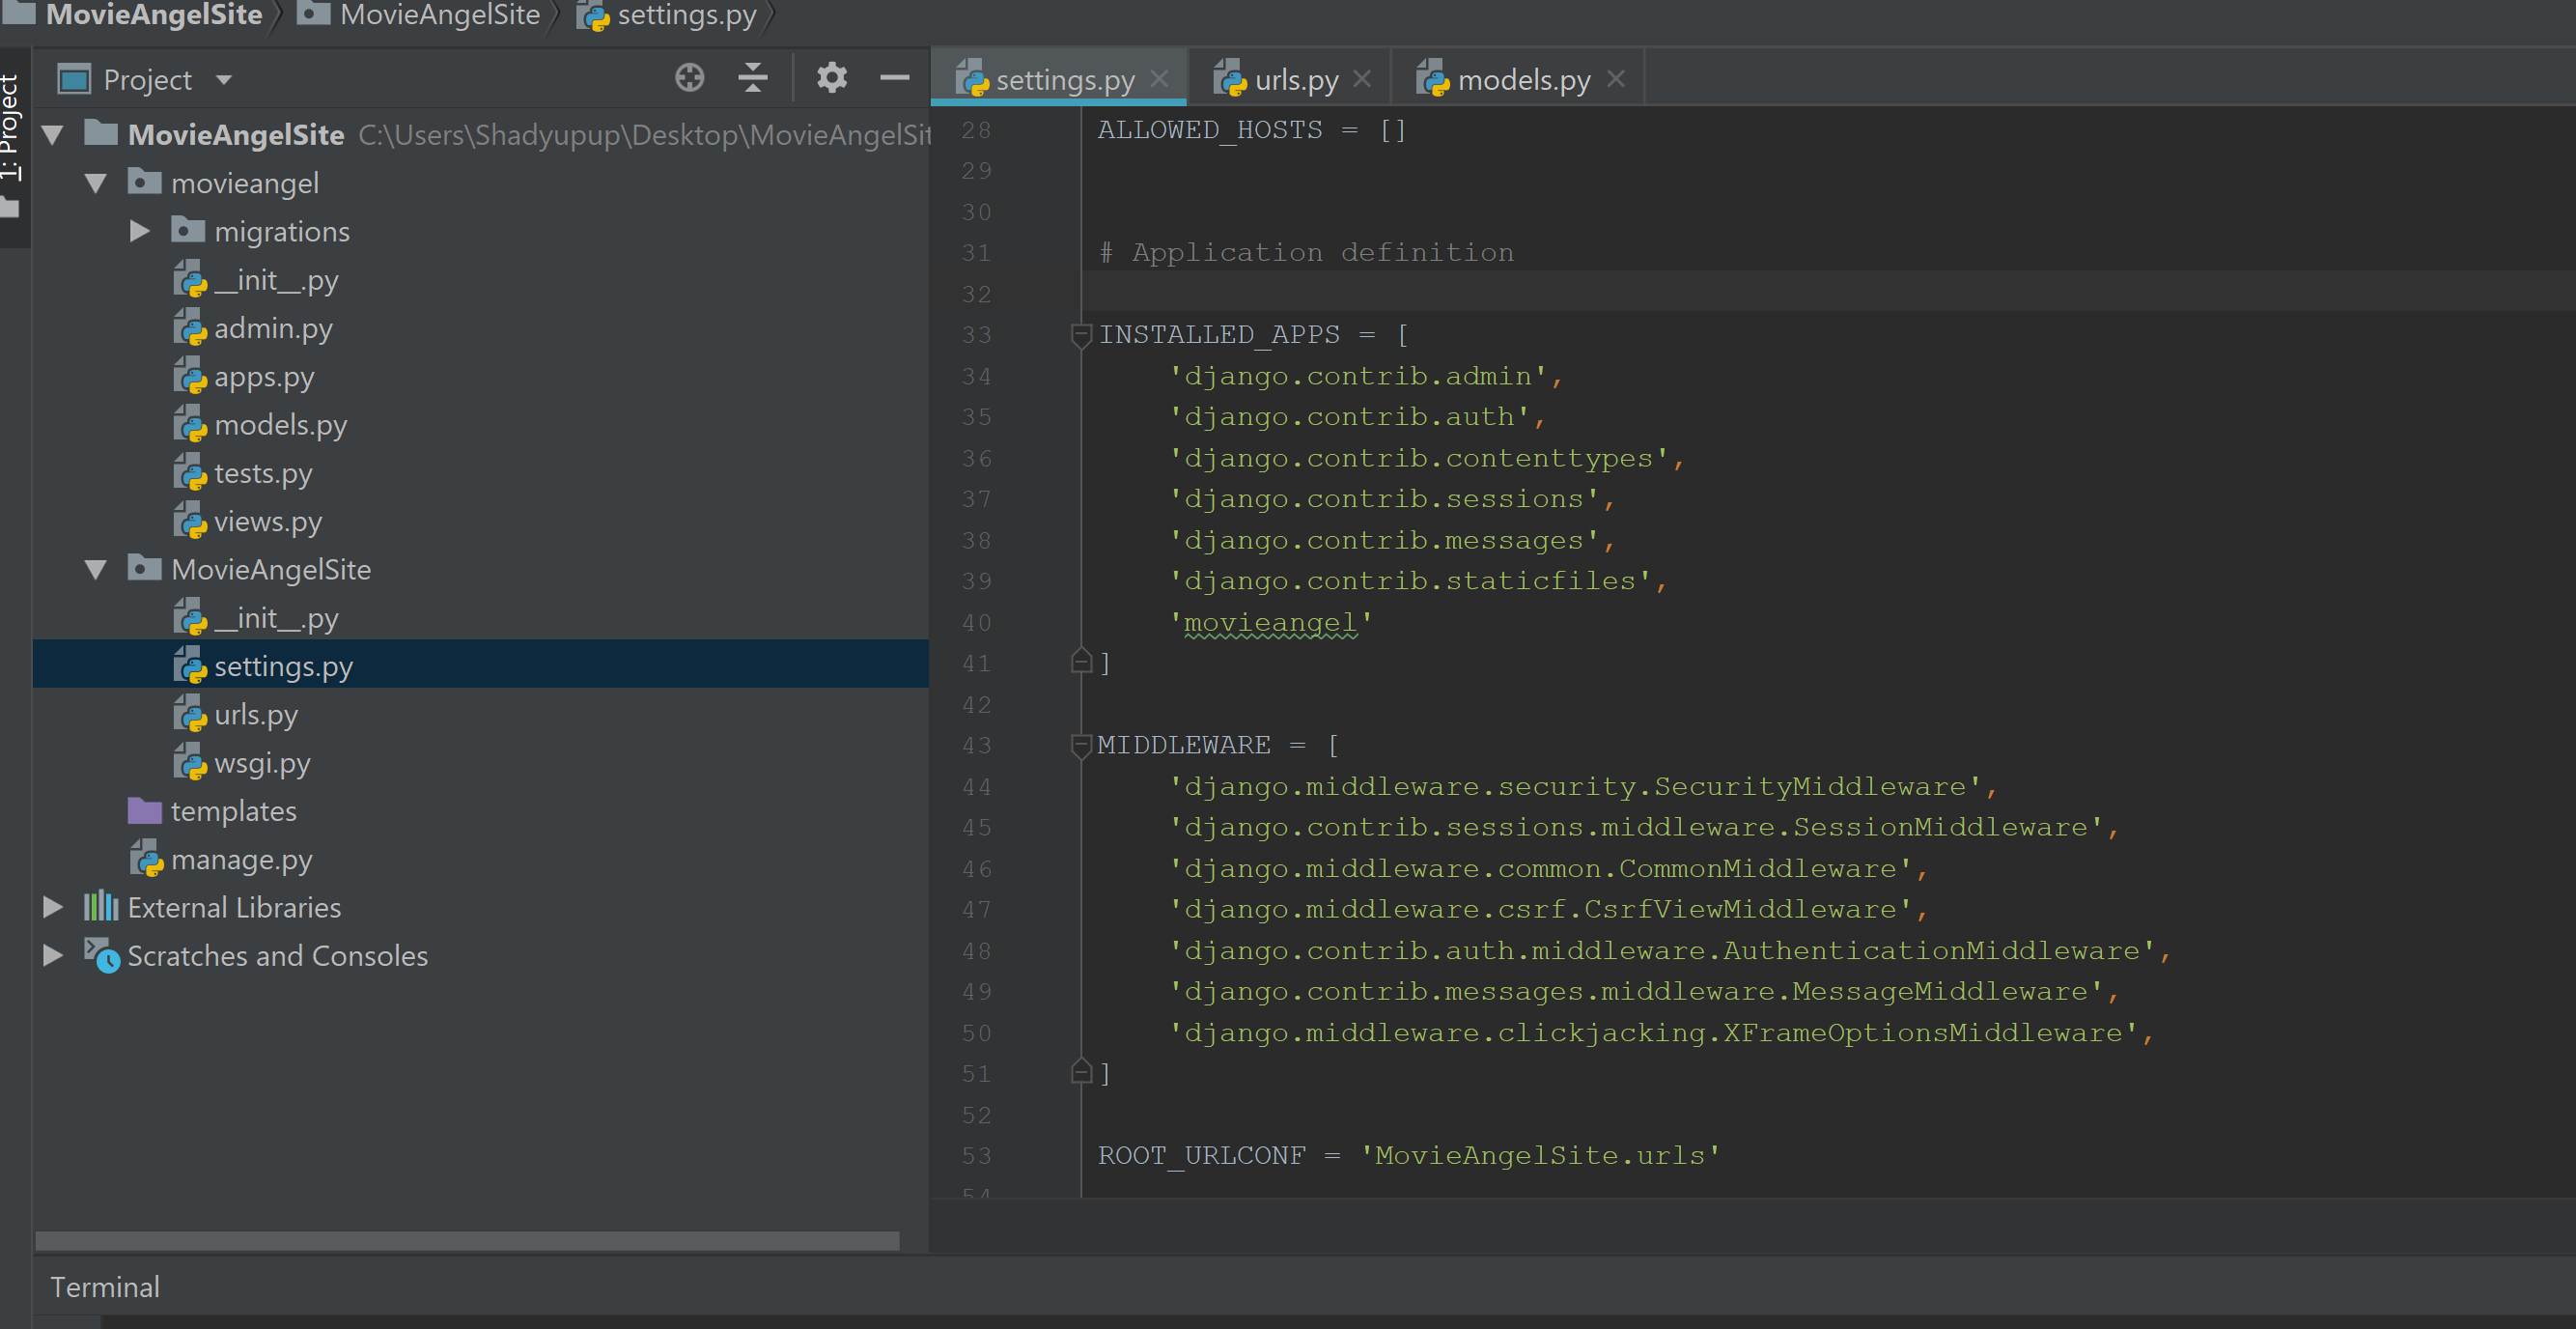Expand the migrations folder

[x=139, y=232]
